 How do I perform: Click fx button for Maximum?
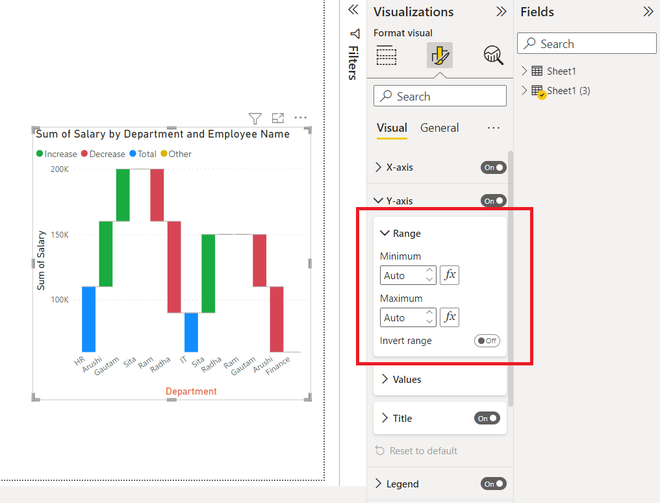(450, 317)
